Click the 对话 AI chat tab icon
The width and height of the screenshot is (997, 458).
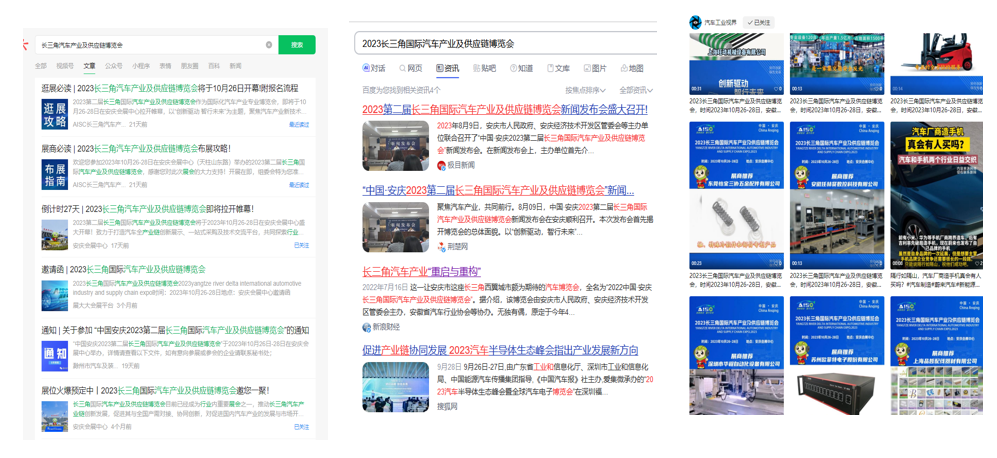pyautogui.click(x=367, y=69)
